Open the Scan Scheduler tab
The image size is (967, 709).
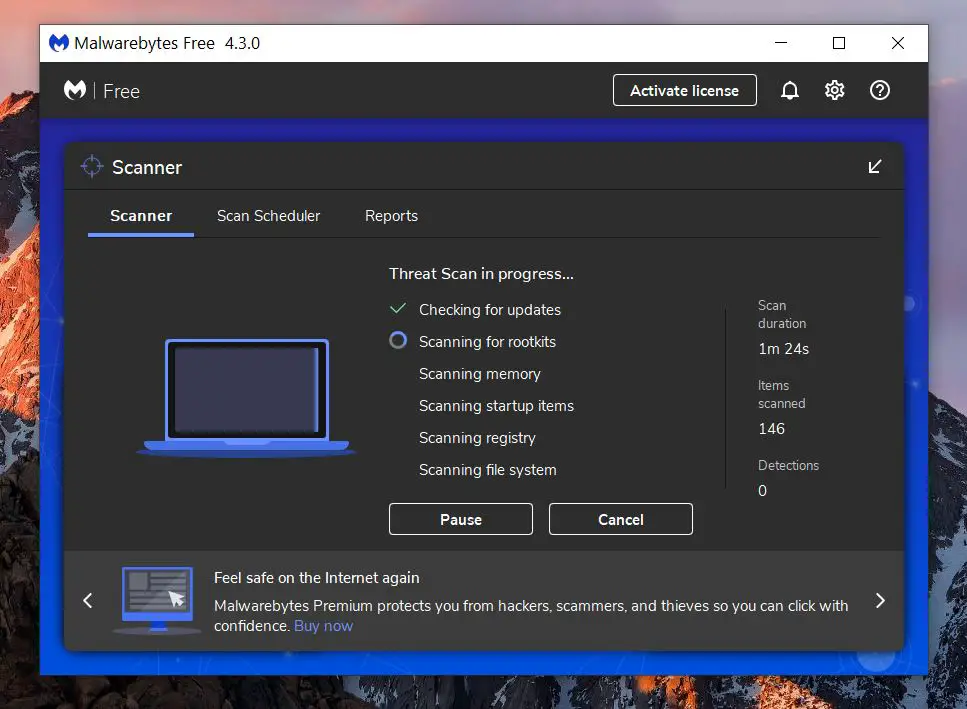coord(268,216)
